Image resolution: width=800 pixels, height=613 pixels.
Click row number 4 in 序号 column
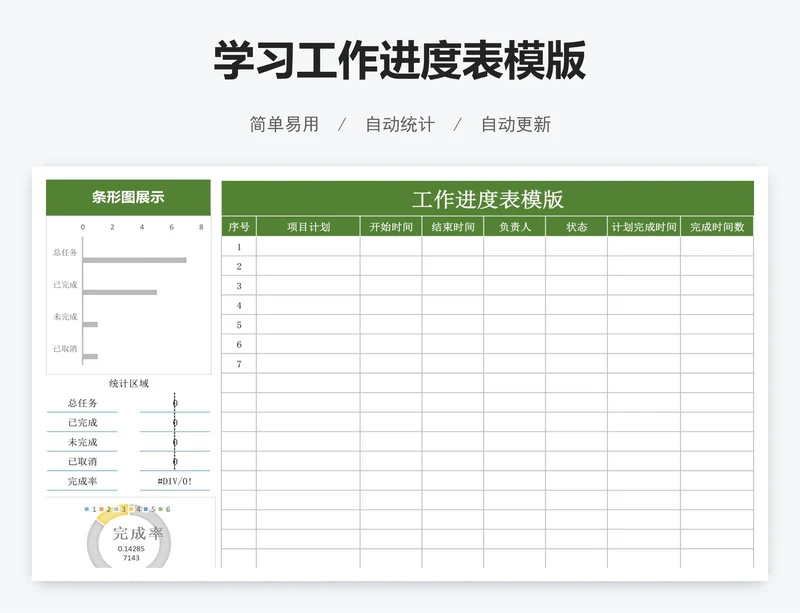tap(239, 305)
